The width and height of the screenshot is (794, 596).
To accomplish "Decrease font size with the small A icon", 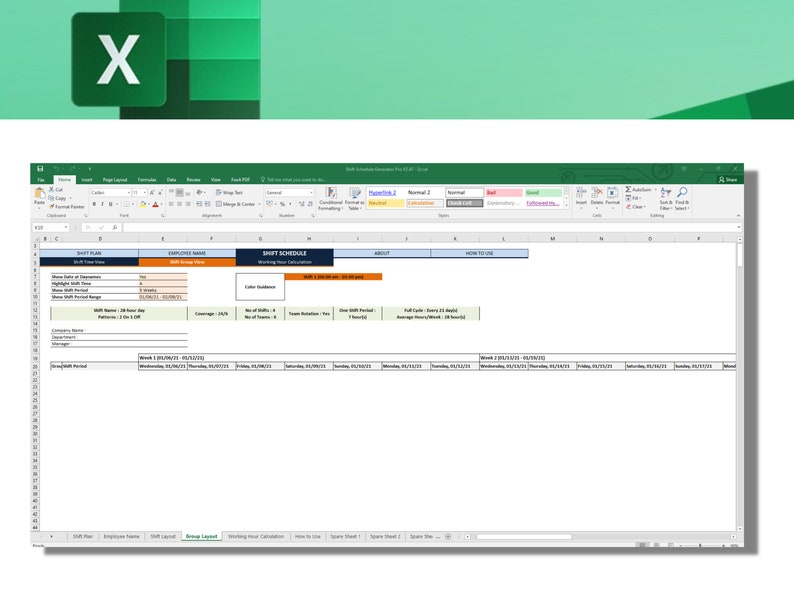I will tap(160, 193).
